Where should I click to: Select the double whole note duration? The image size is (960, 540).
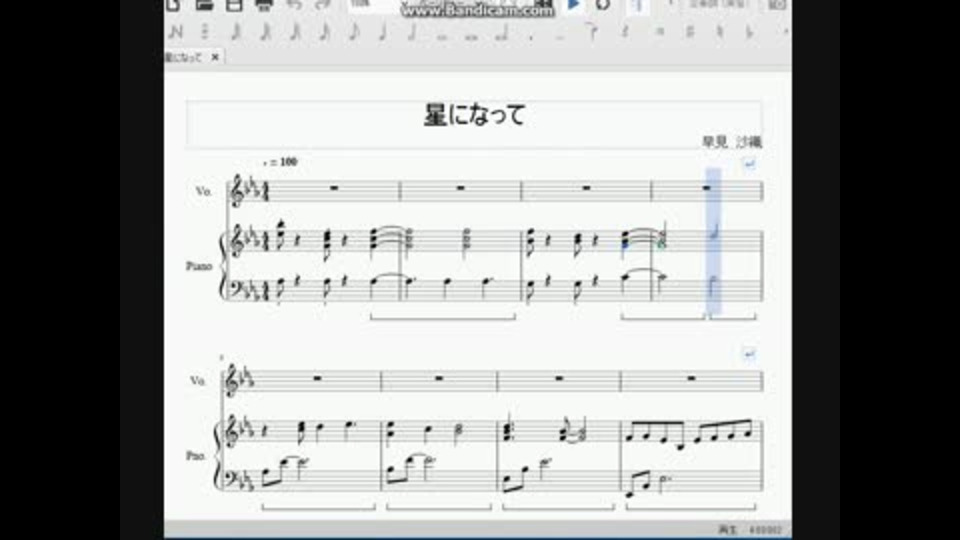(471, 37)
